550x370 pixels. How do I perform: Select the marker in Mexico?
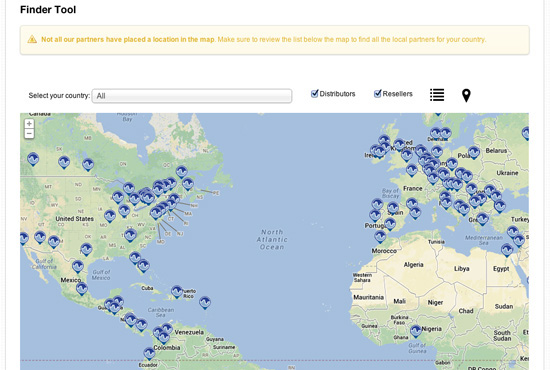tap(82, 289)
